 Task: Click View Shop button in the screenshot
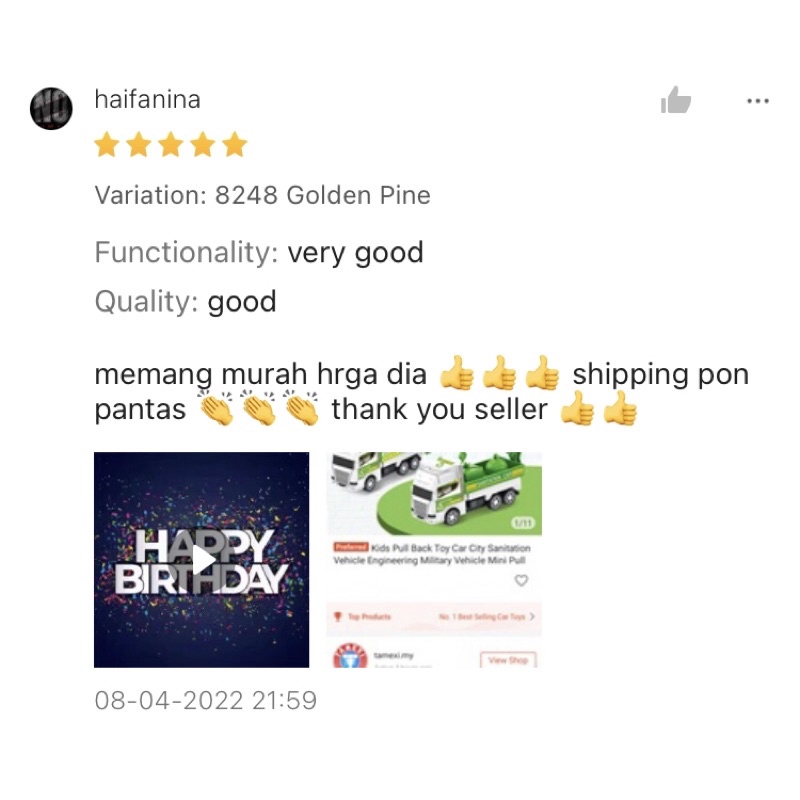(x=508, y=660)
